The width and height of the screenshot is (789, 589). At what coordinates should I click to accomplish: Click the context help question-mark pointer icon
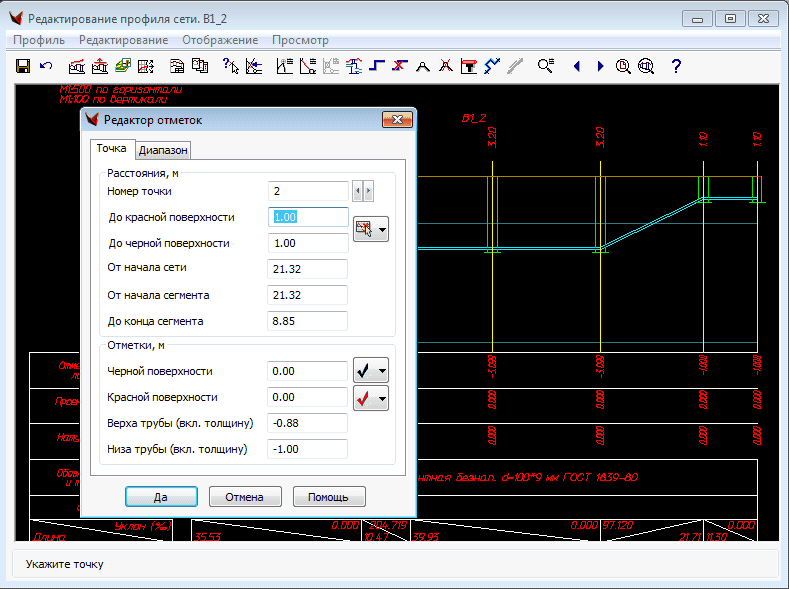click(230, 67)
